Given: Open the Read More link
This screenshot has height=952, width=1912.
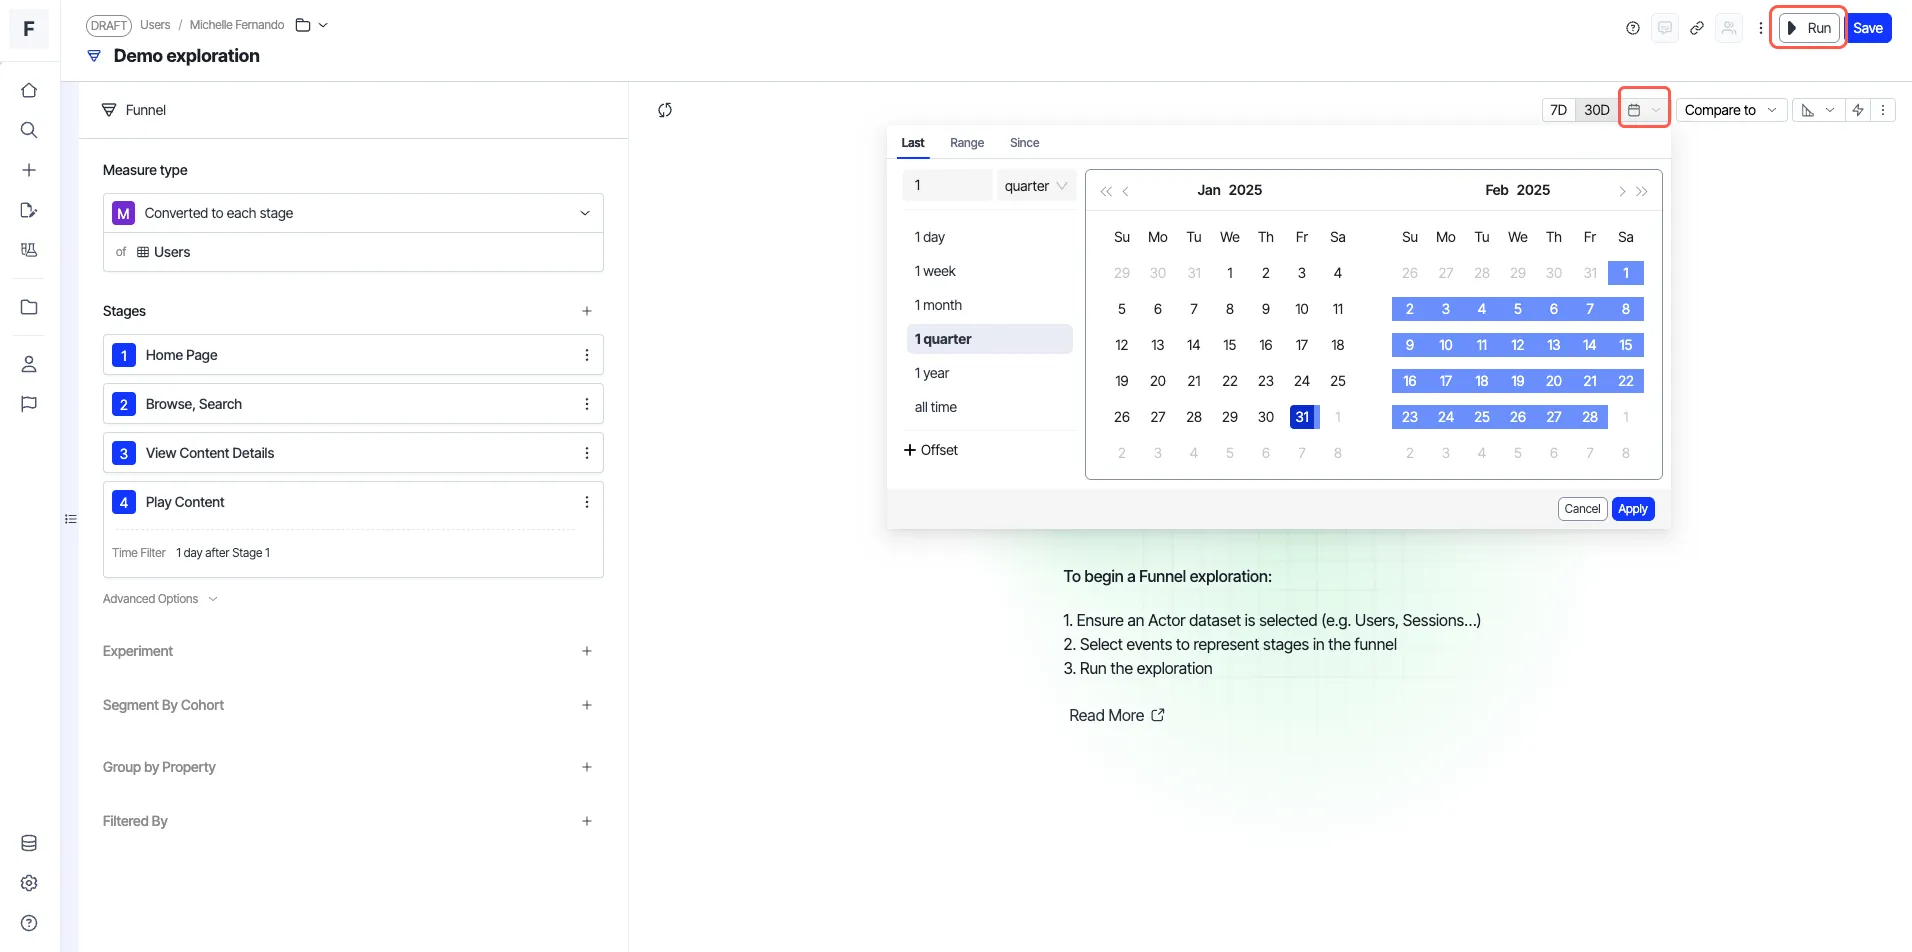Looking at the screenshot, I should (x=1117, y=715).
